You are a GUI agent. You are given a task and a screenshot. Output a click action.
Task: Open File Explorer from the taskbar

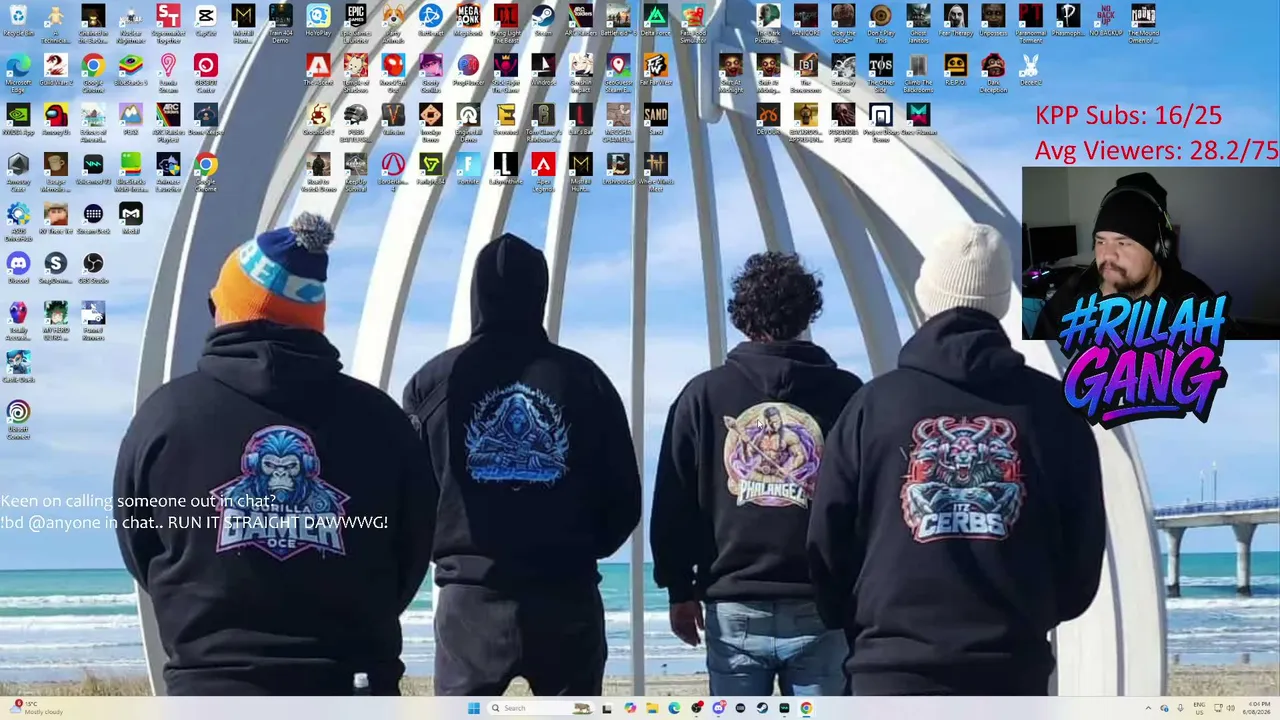pyautogui.click(x=652, y=708)
